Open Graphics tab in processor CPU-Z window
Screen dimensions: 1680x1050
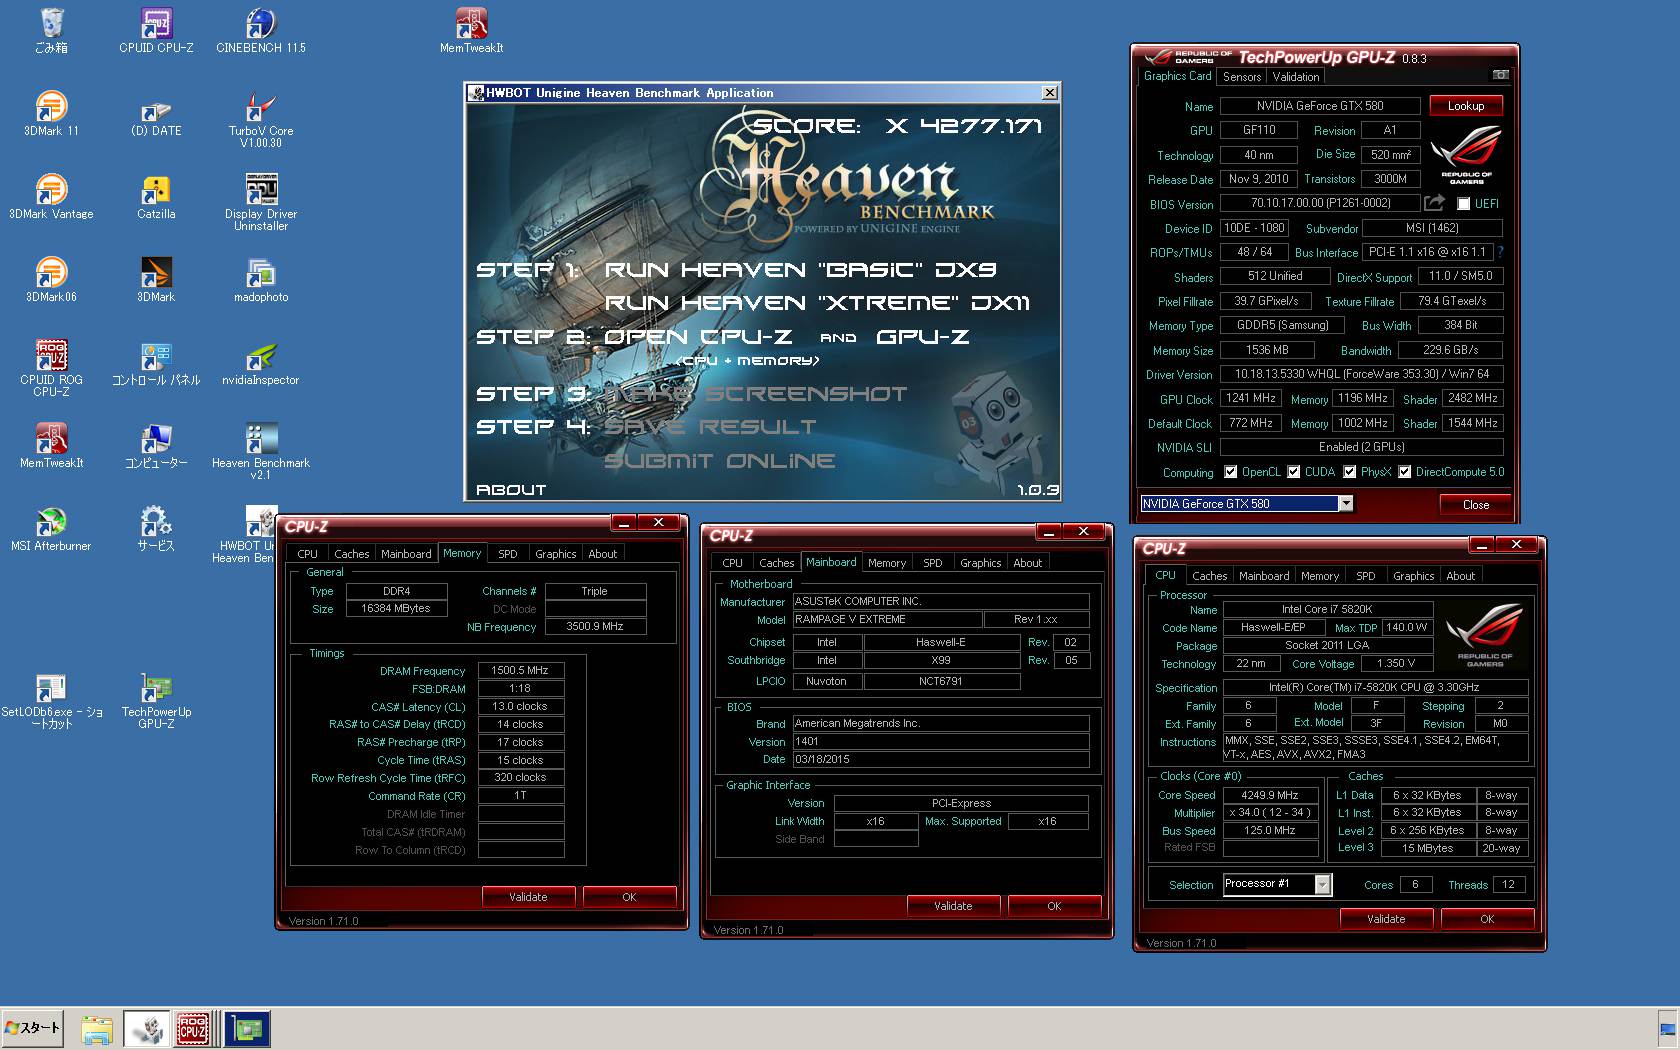point(1413,576)
